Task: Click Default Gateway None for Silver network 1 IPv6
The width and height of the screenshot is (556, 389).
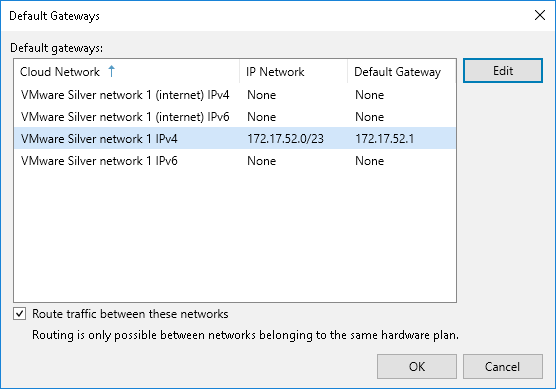Action: (x=369, y=161)
